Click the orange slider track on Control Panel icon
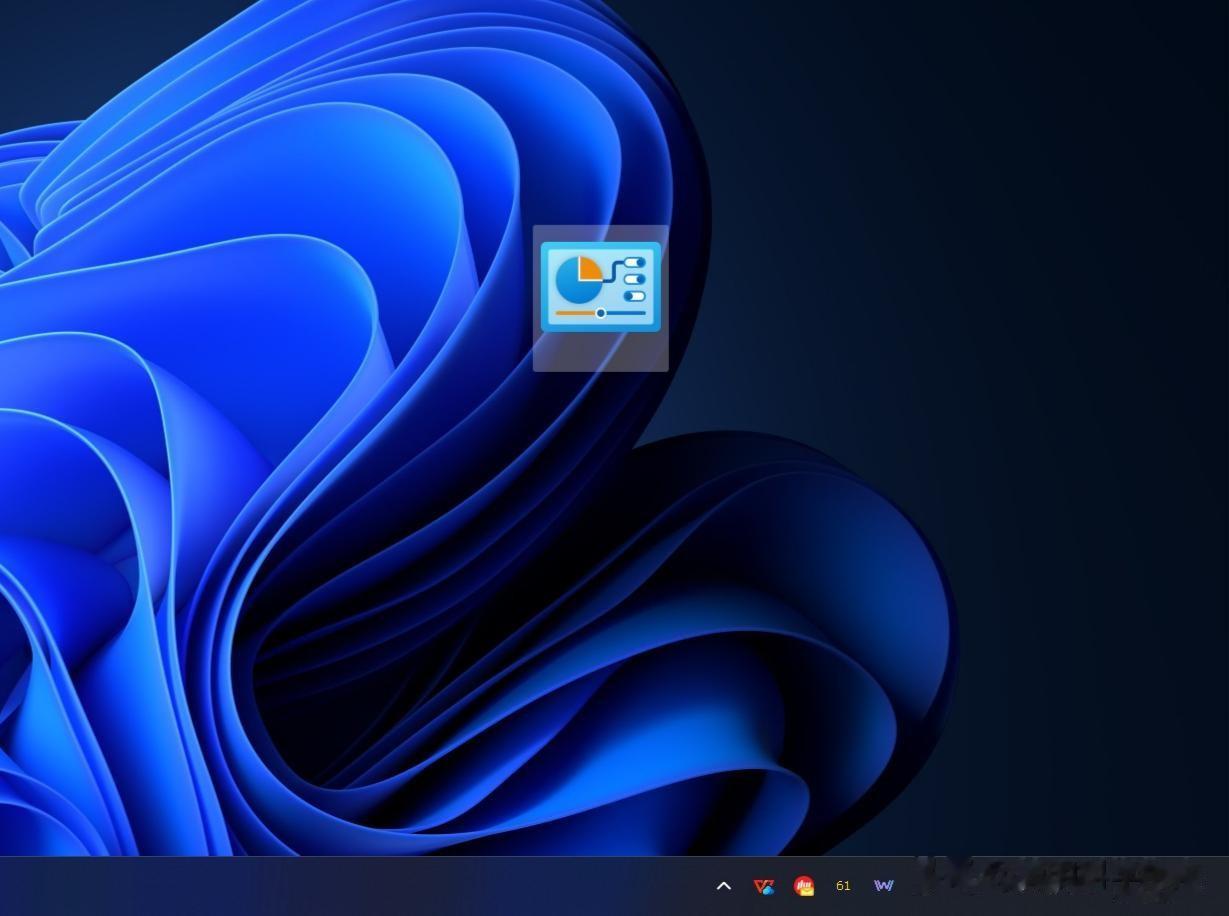This screenshot has height=916, width=1229. click(575, 313)
